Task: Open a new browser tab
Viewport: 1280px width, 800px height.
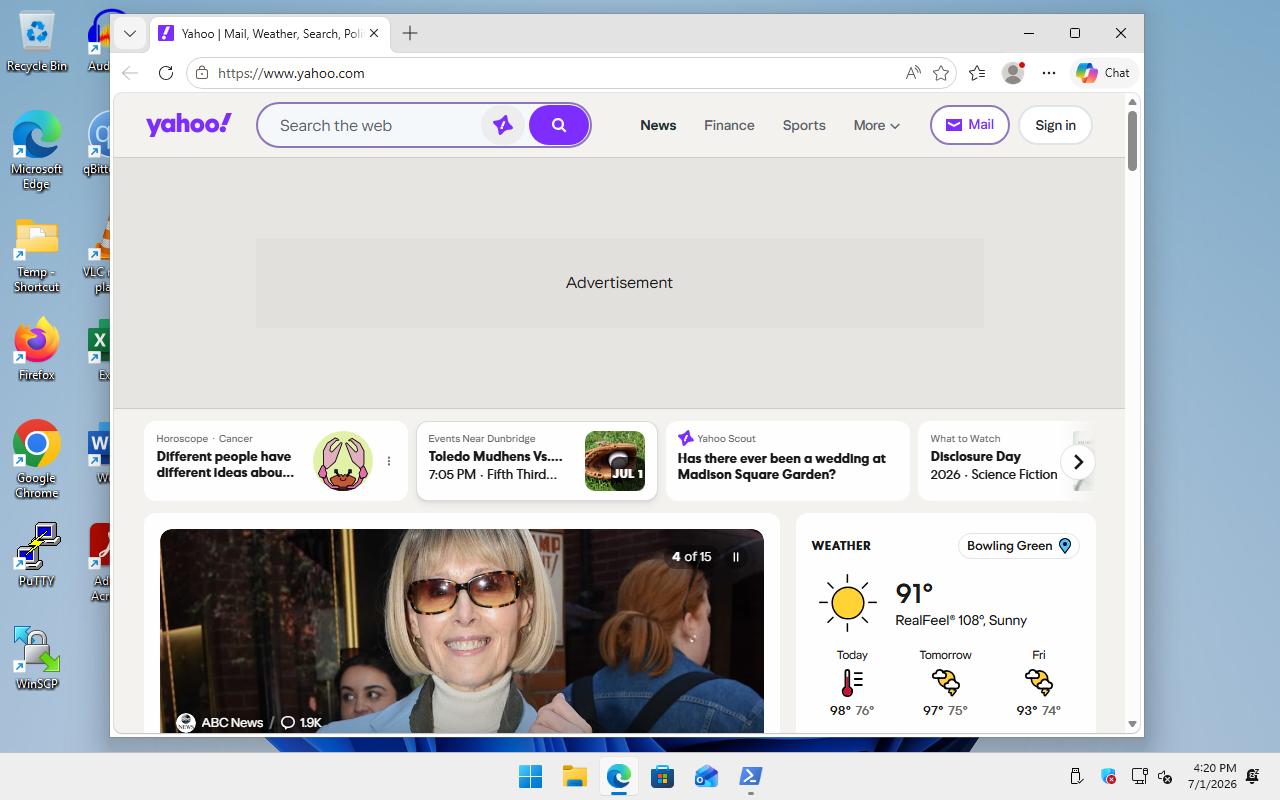Action: pos(410,33)
